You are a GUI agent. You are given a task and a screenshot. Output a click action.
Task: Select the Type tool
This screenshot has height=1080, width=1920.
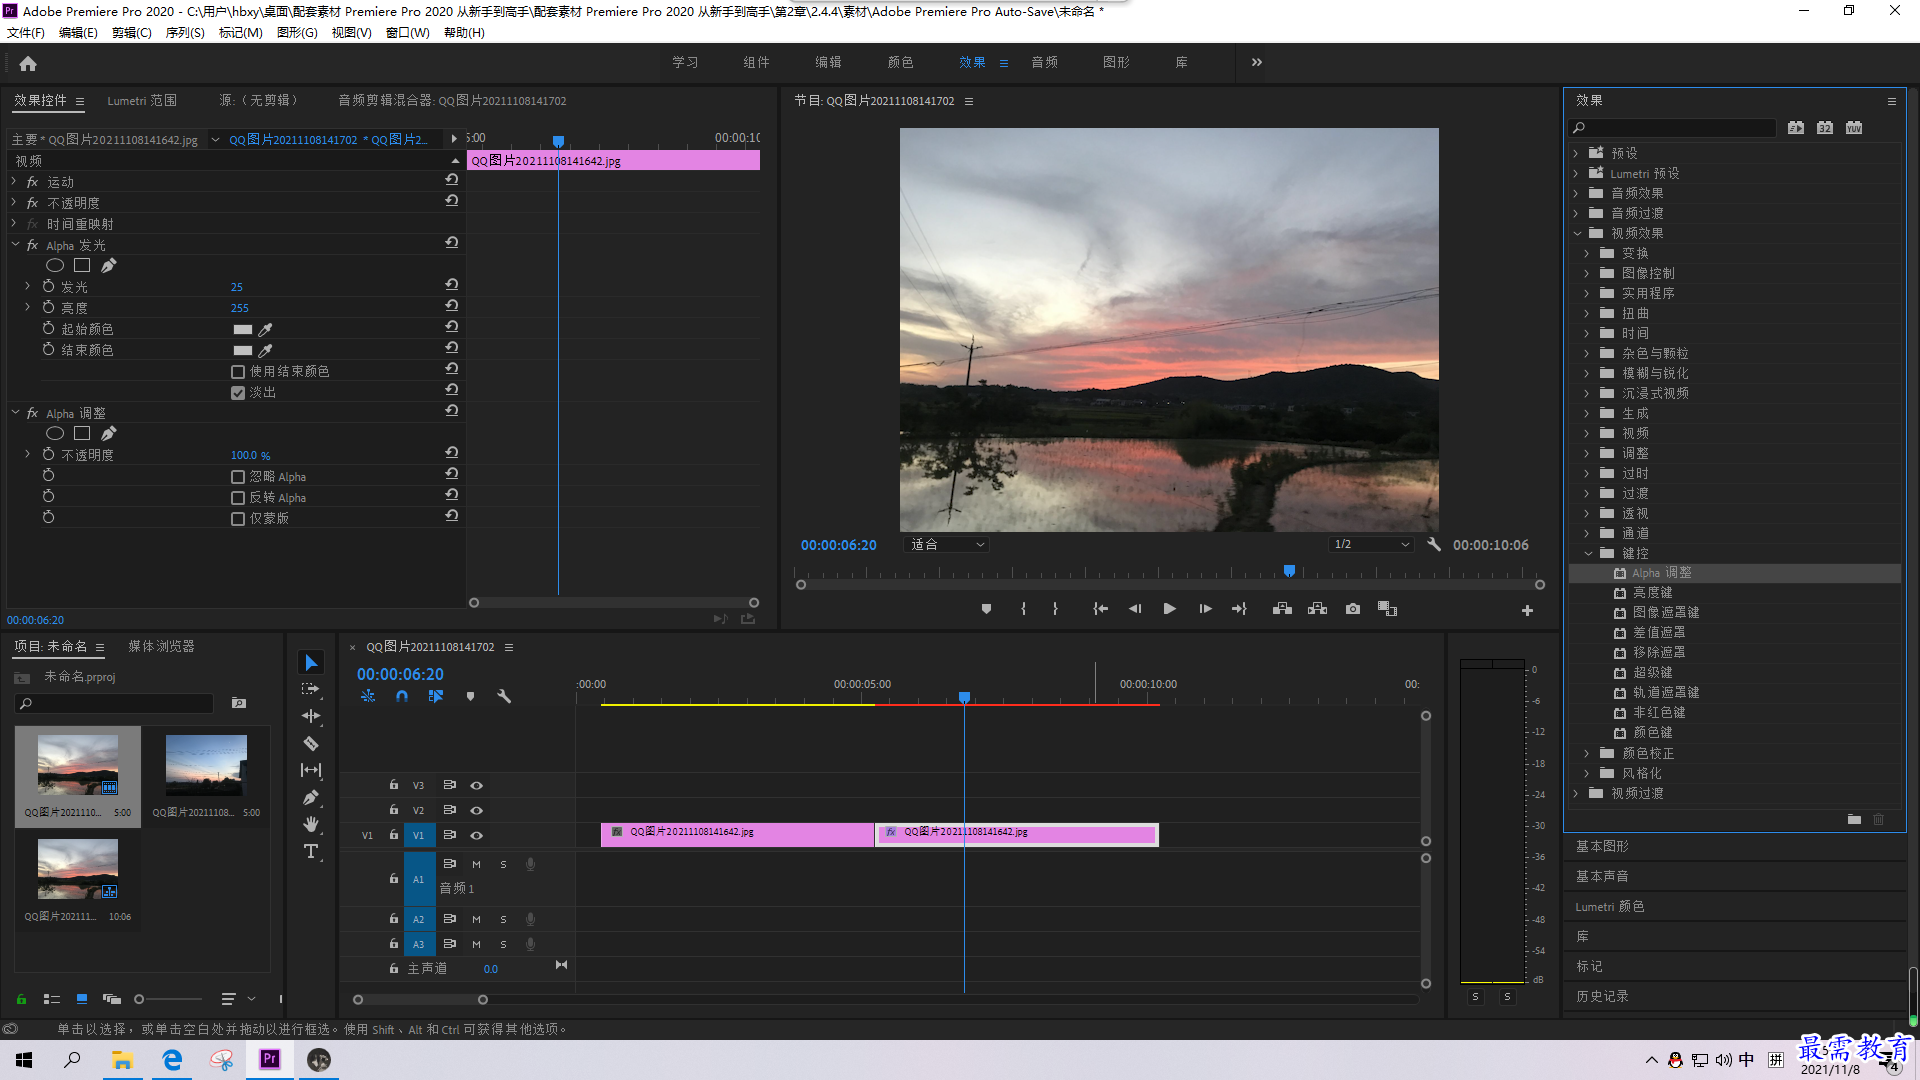tap(311, 851)
